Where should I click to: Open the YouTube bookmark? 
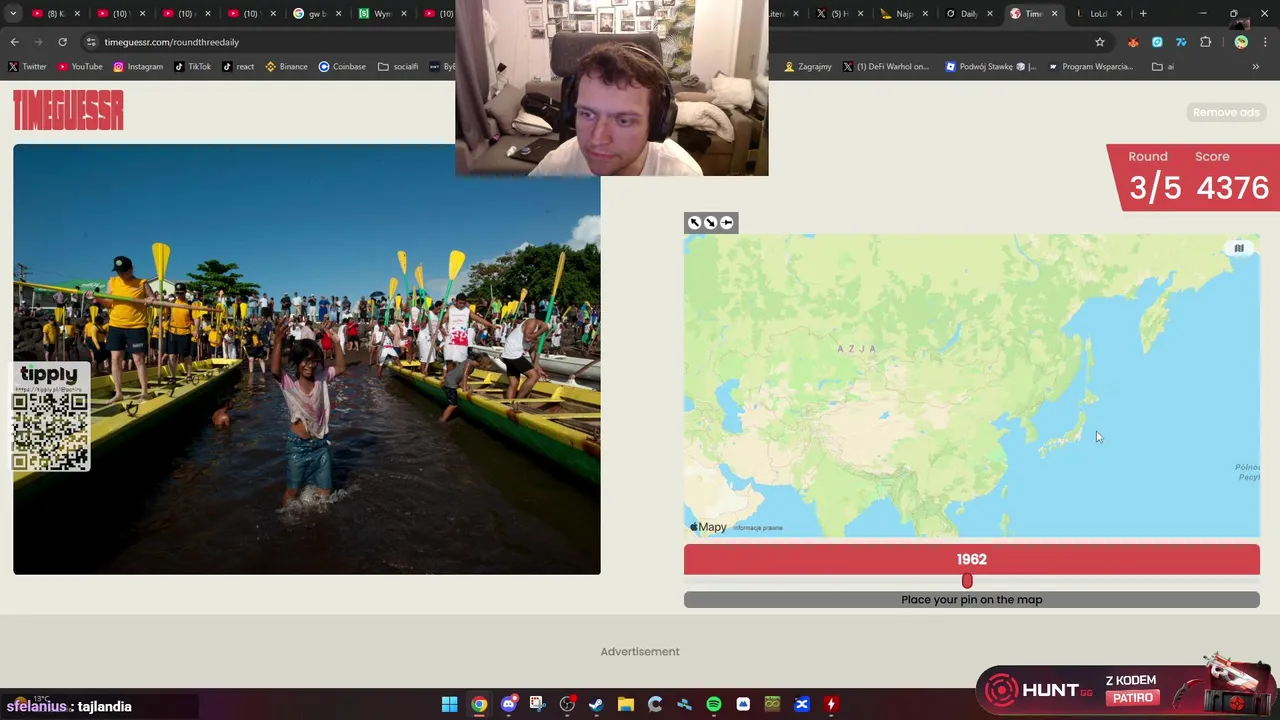(80, 66)
